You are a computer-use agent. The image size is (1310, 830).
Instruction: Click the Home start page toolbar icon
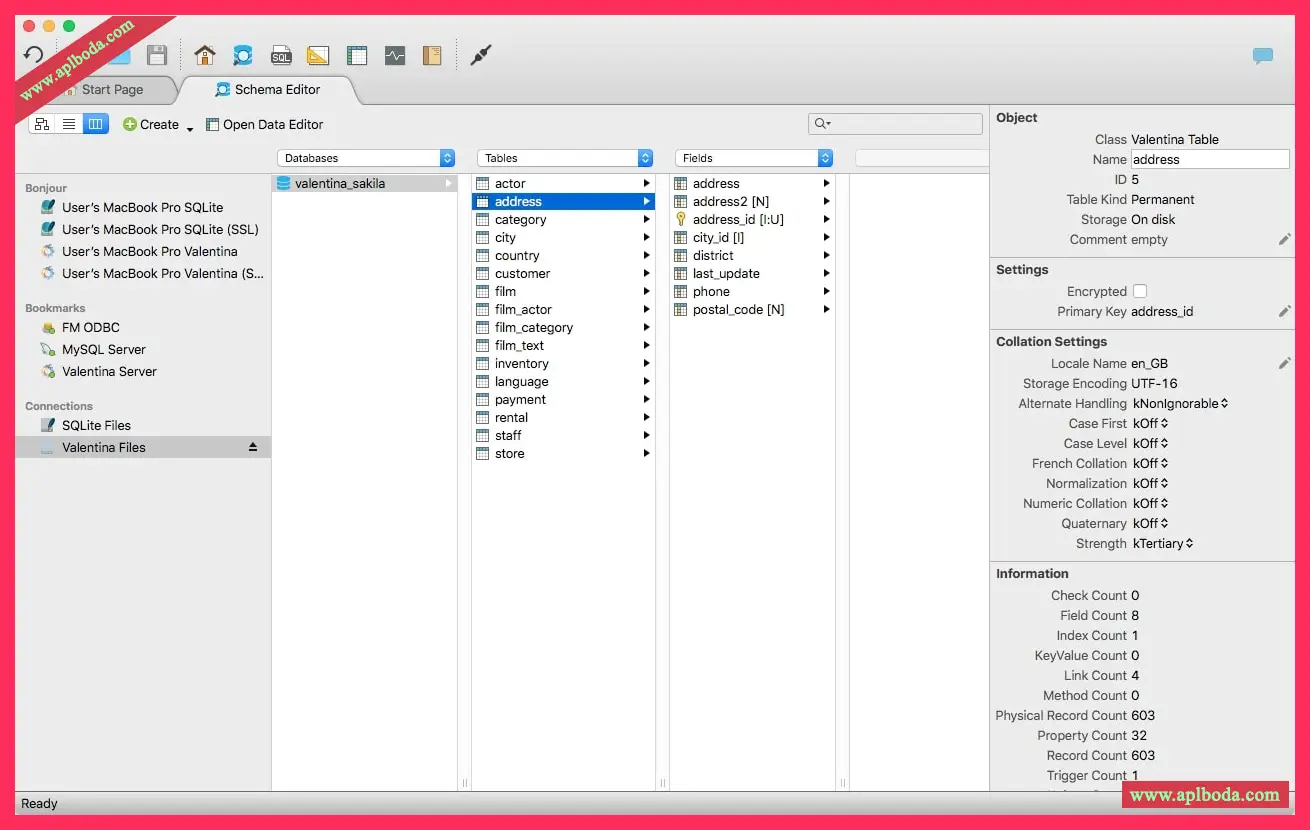205,55
